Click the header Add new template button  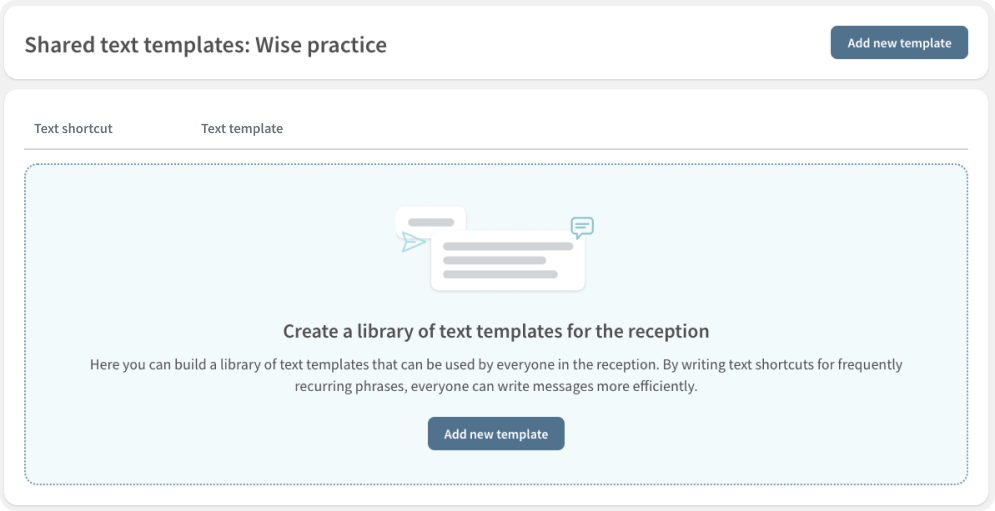pos(899,43)
